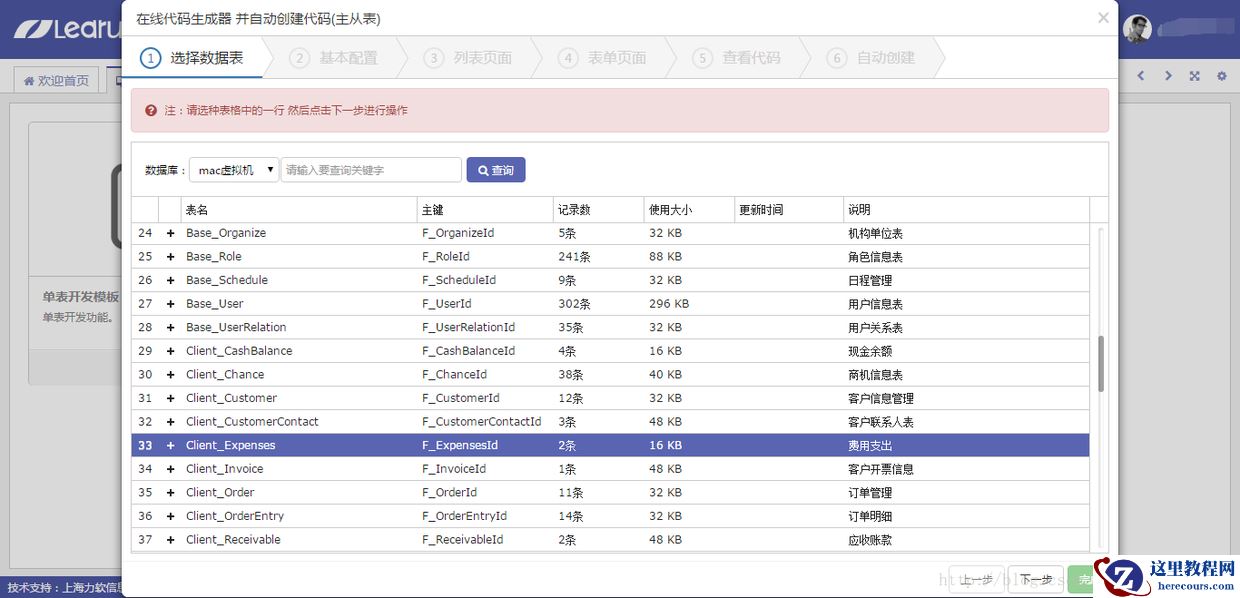Close the code generator dialog
This screenshot has height=598, width=1240.
pos(1103,18)
